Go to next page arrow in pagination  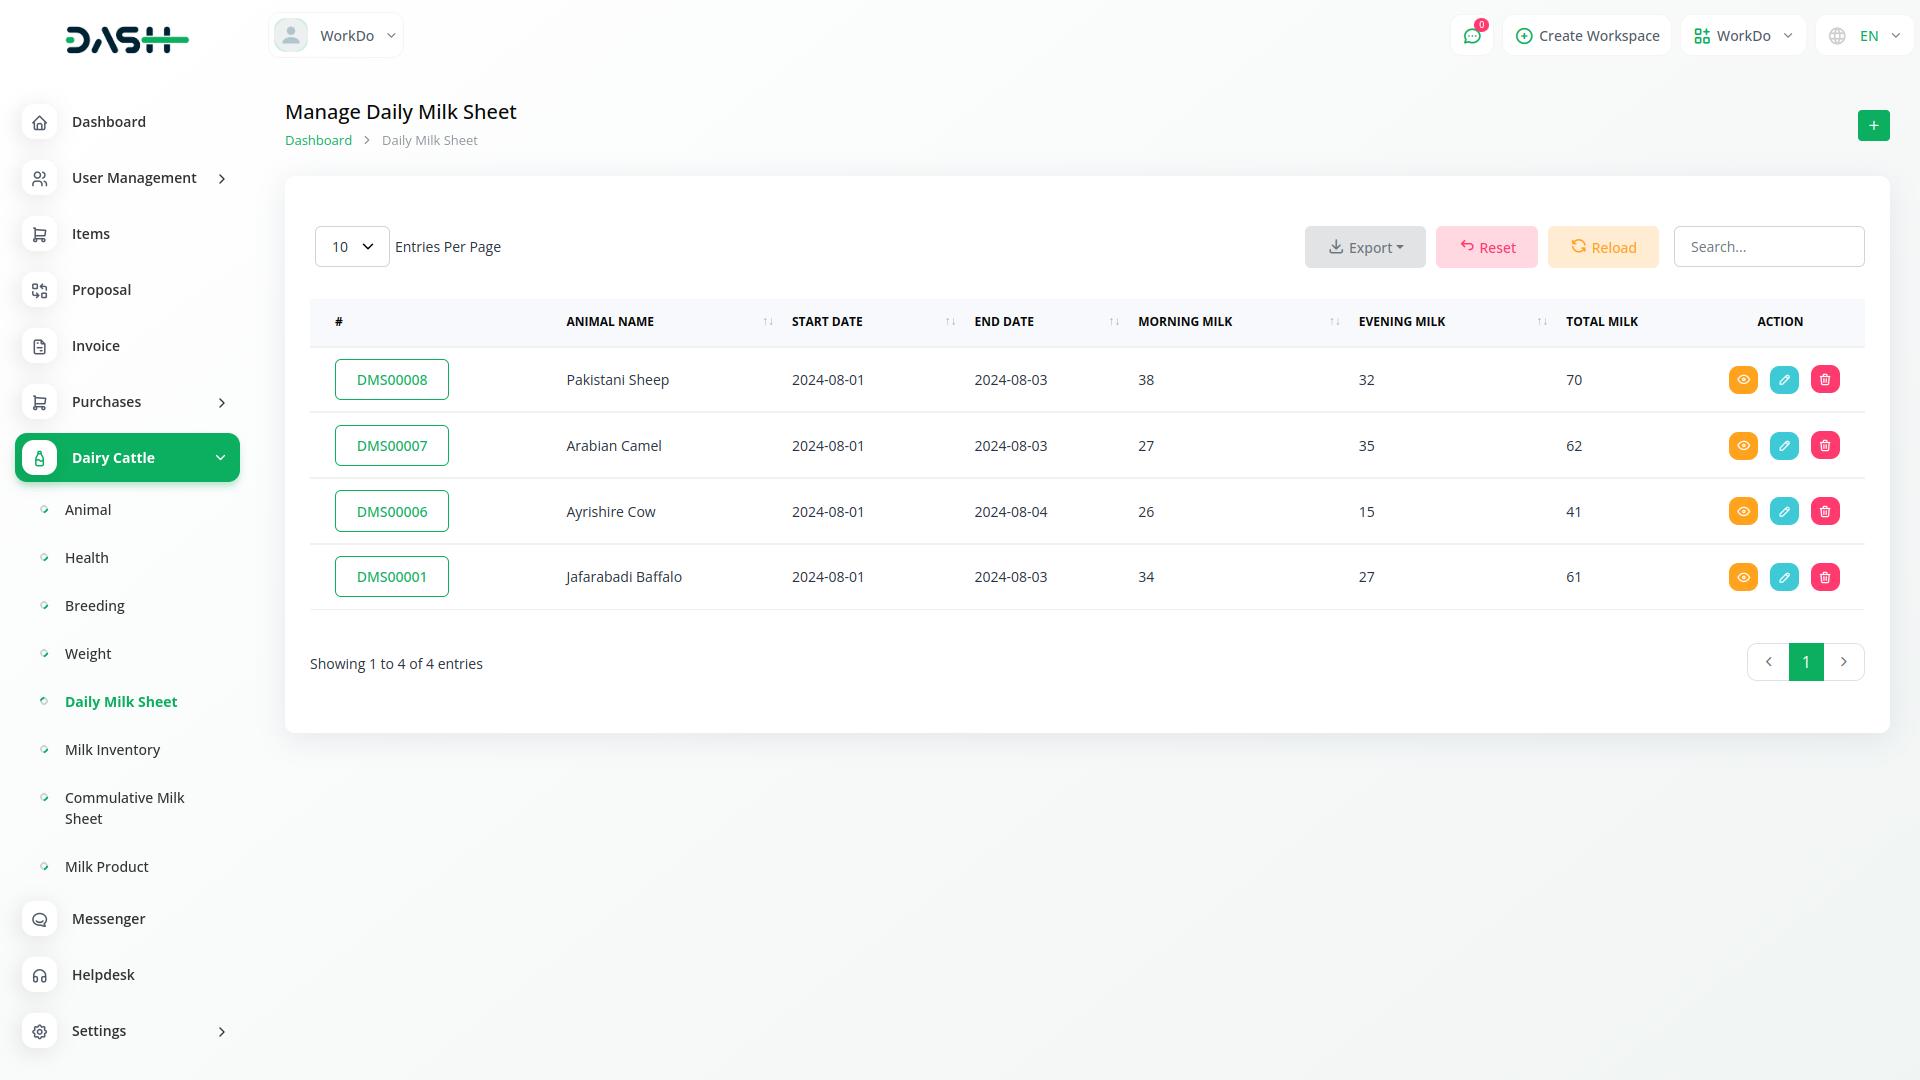click(1844, 662)
